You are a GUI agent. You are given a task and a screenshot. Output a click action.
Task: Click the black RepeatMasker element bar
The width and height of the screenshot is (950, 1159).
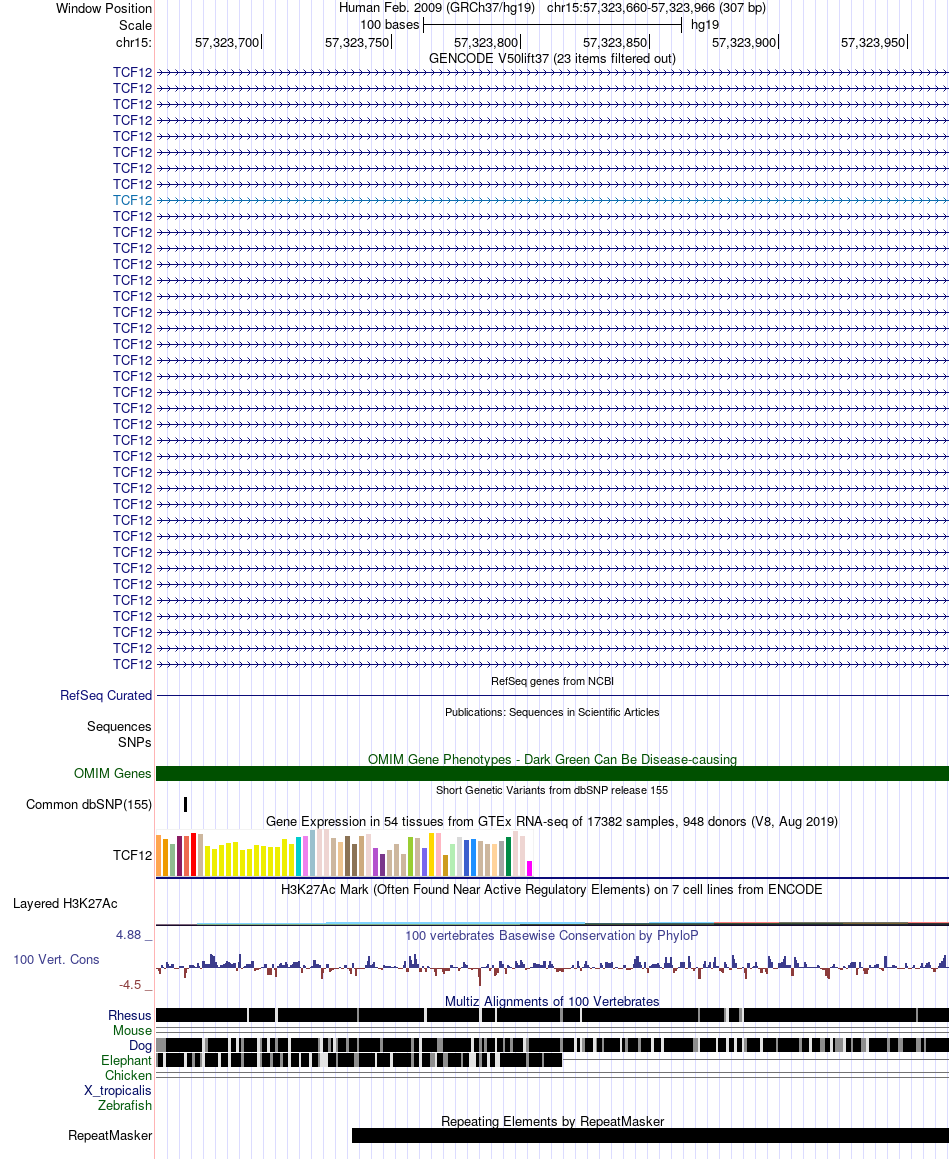[651, 1135]
